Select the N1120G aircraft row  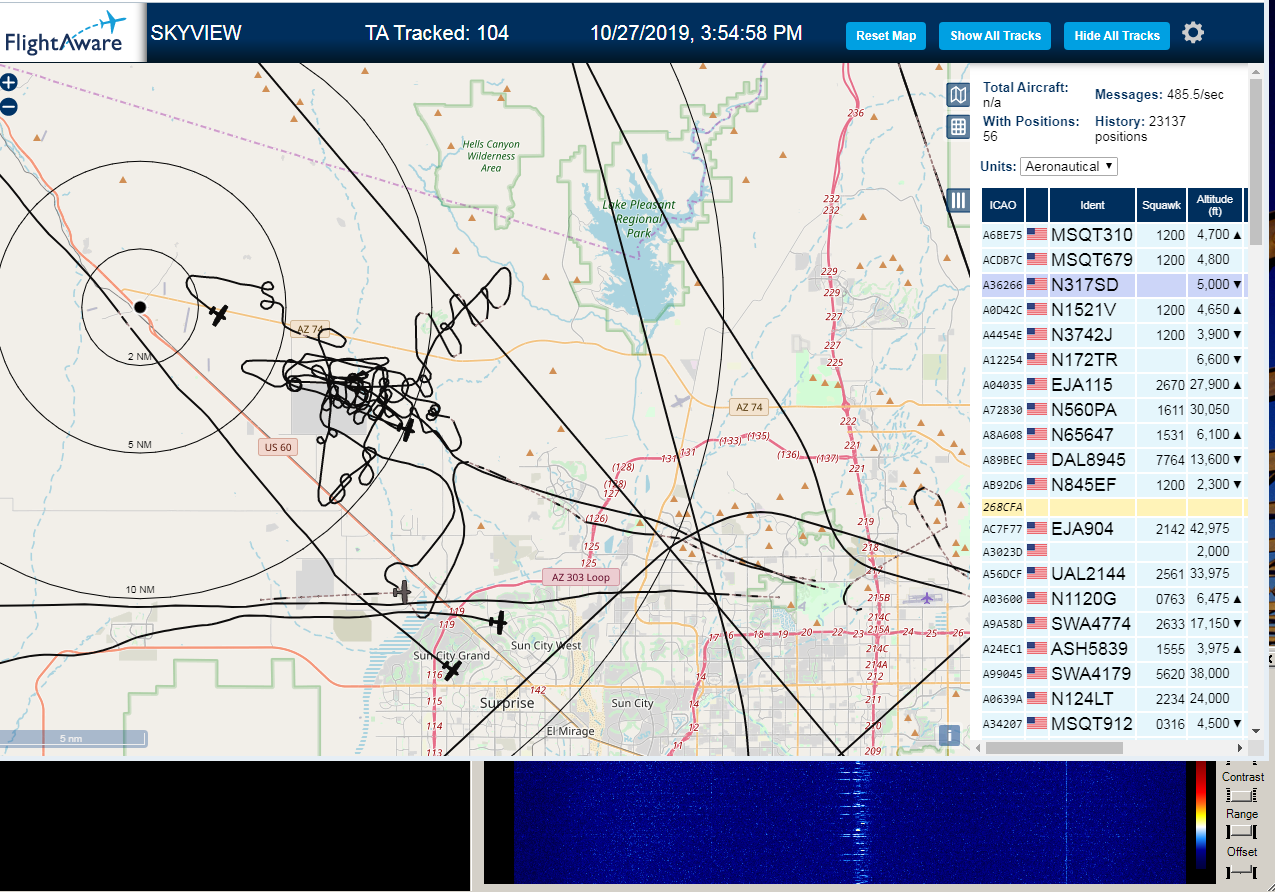click(1113, 599)
